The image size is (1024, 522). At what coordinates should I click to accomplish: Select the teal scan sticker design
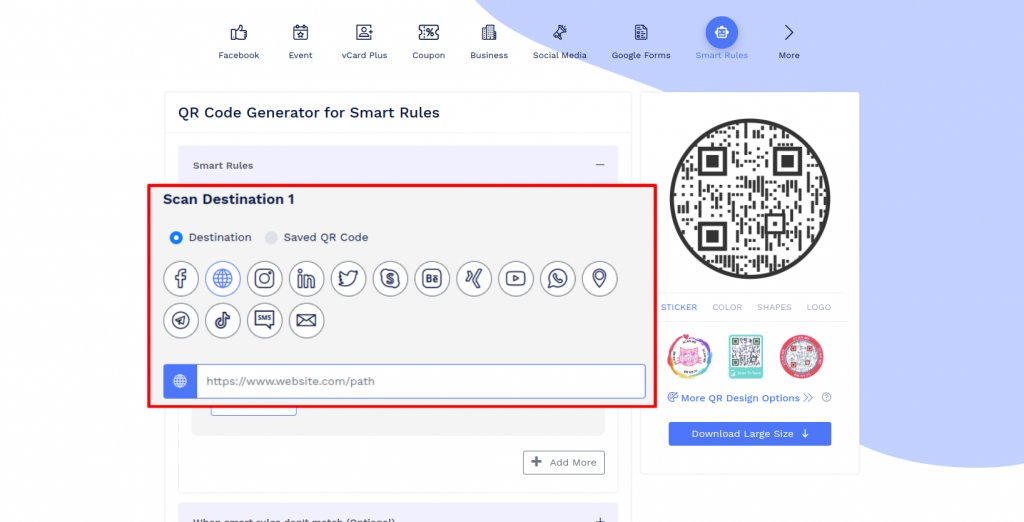point(746,356)
